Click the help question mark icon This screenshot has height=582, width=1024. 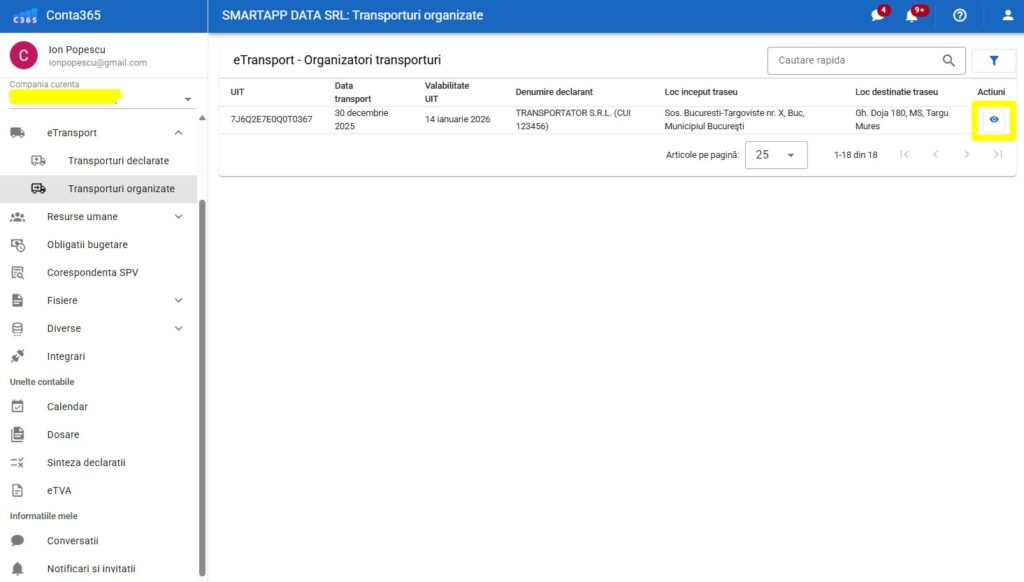click(959, 15)
